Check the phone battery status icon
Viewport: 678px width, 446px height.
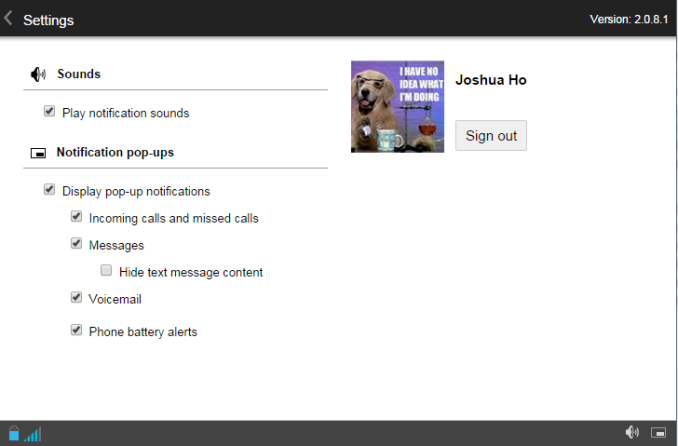(14, 433)
